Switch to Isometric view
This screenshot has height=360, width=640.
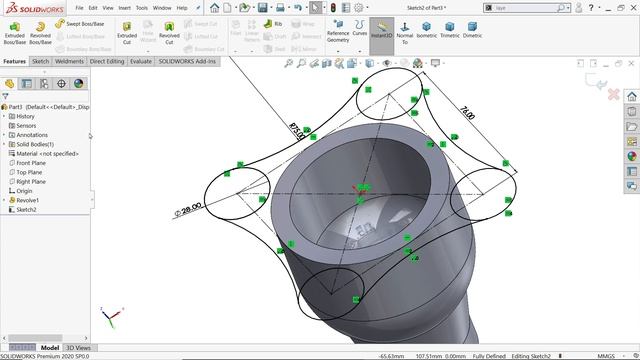tap(427, 30)
